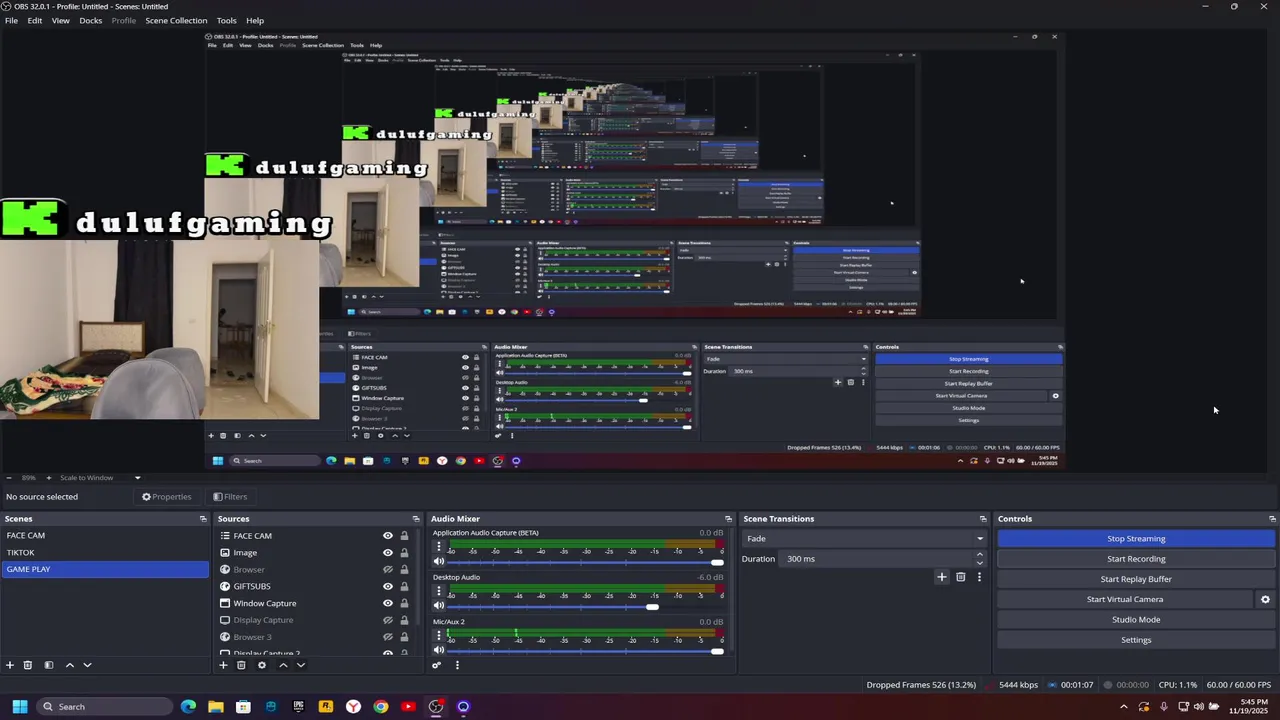Add a transition with plus icon

pyautogui.click(x=941, y=577)
